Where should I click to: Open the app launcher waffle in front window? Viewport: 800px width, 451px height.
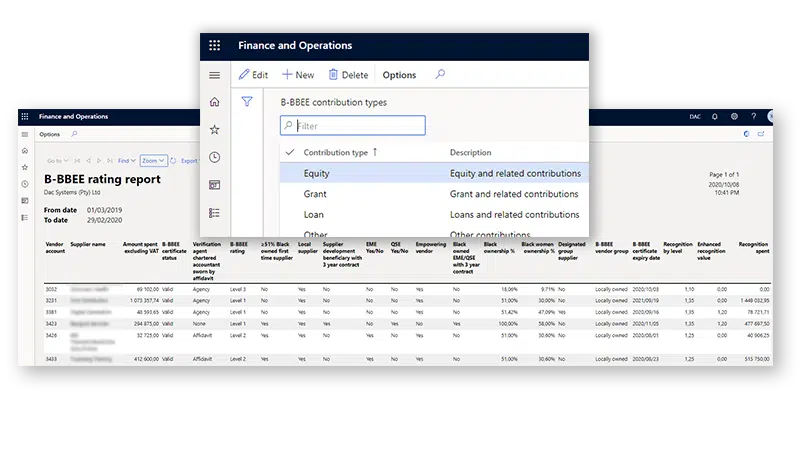[x=214, y=46]
